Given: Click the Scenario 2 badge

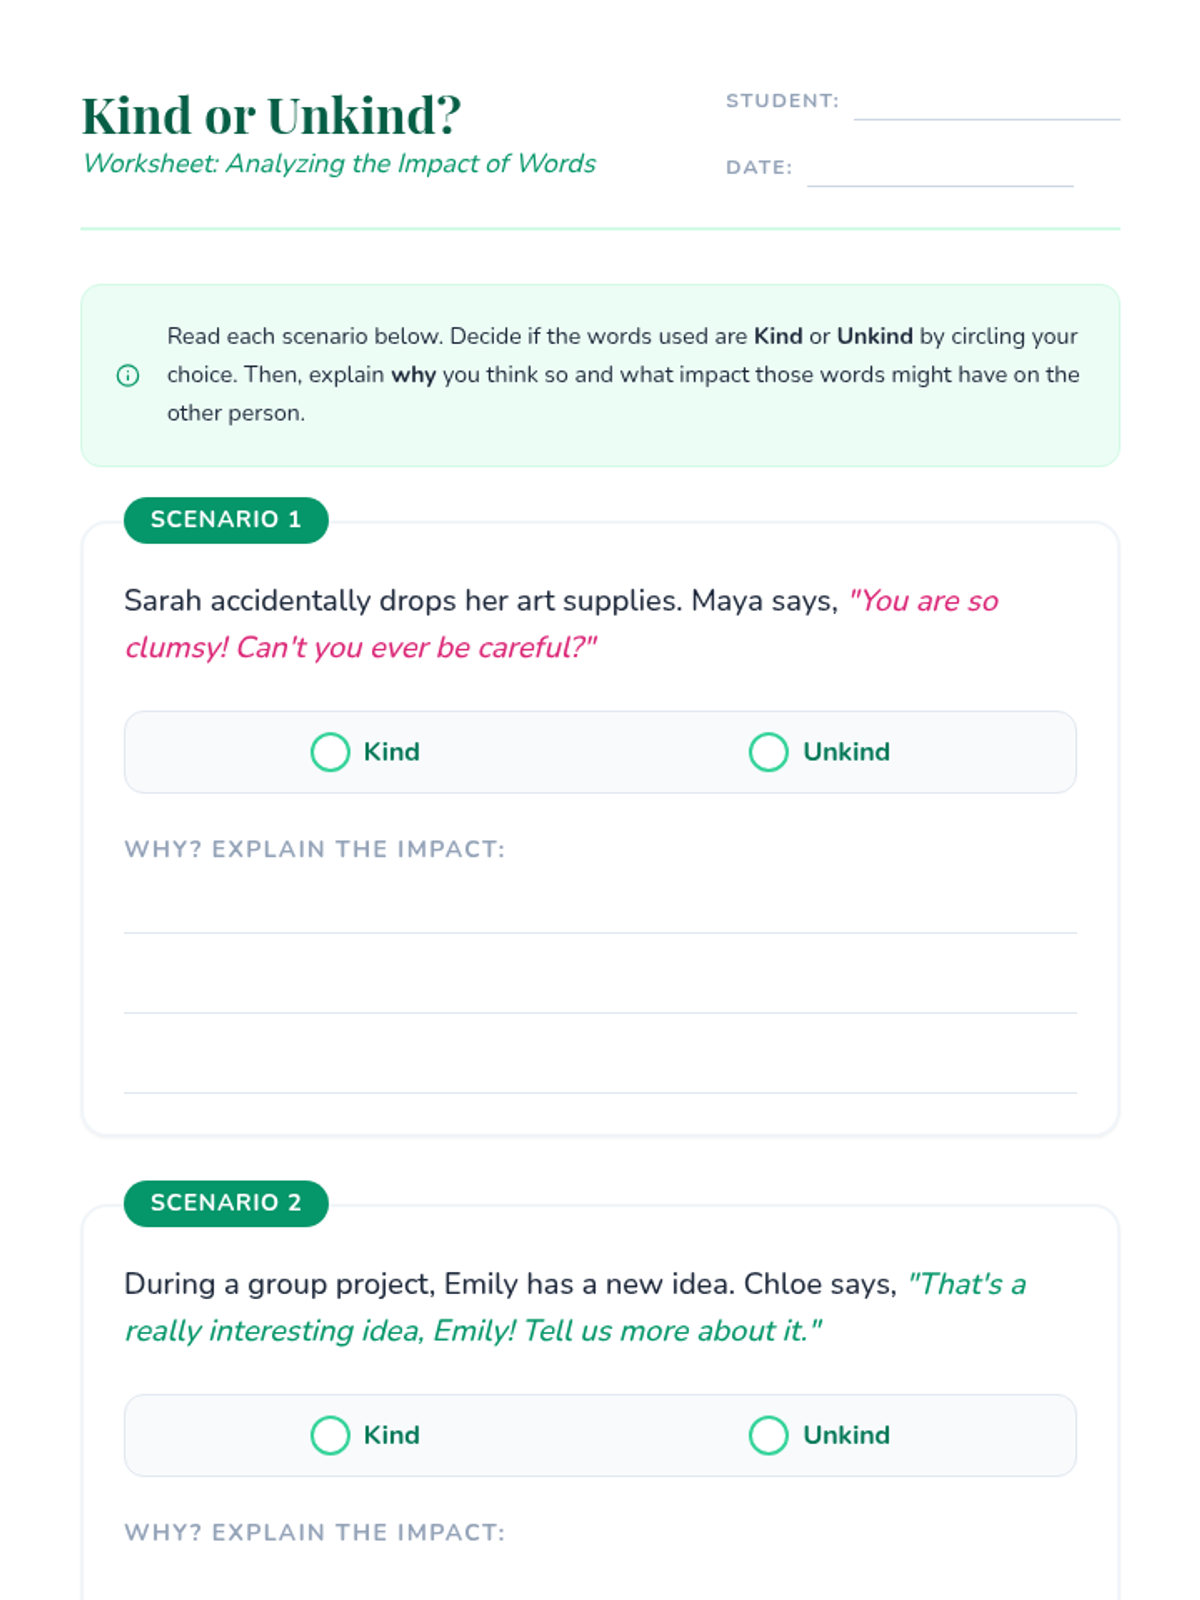Looking at the screenshot, I should coord(226,1203).
